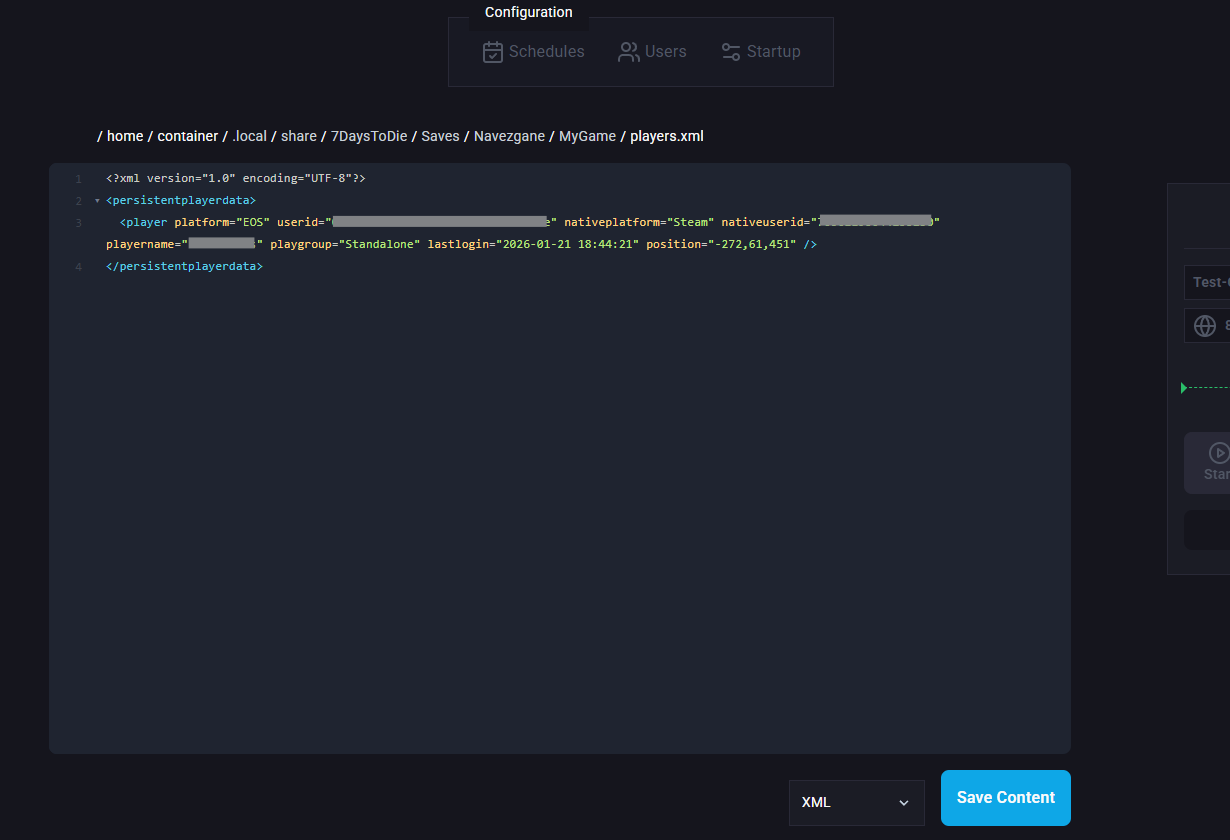Click line number 1 in gutter

[x=78, y=178]
